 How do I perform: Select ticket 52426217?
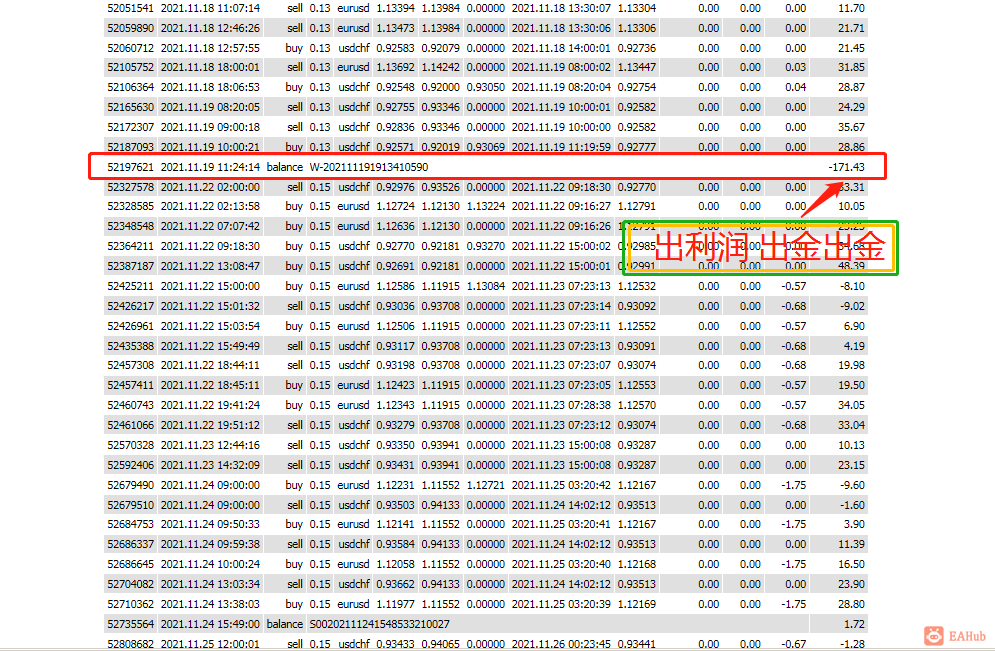pyautogui.click(x=130, y=306)
